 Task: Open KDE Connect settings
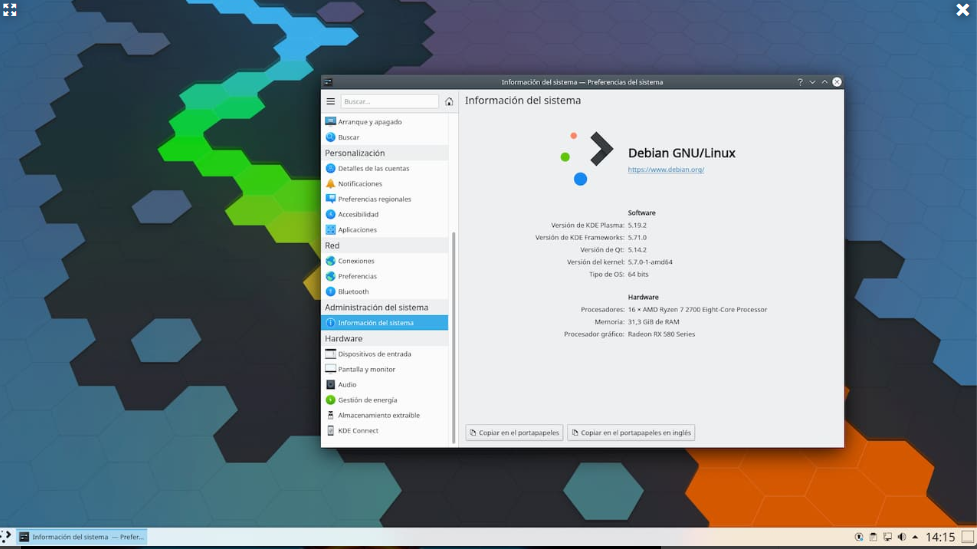click(x=384, y=431)
